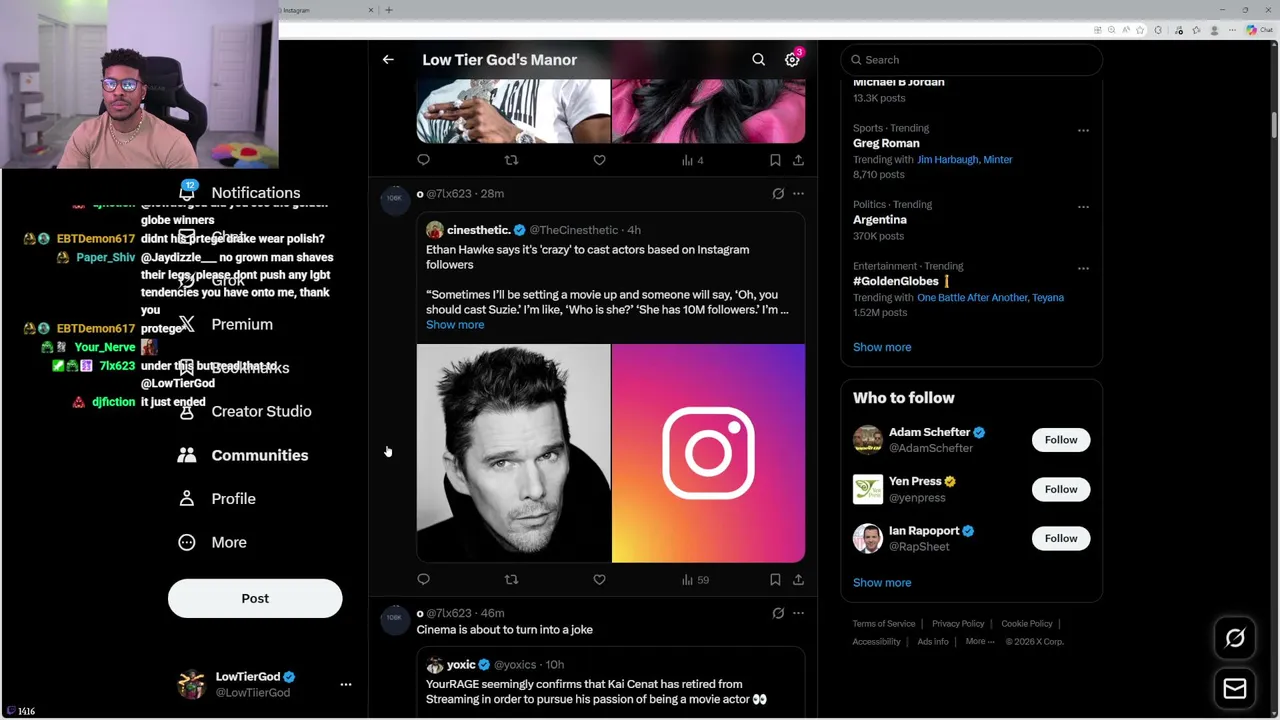Open community search magnifier icon
Image resolution: width=1280 pixels, height=720 pixels.
(x=759, y=60)
